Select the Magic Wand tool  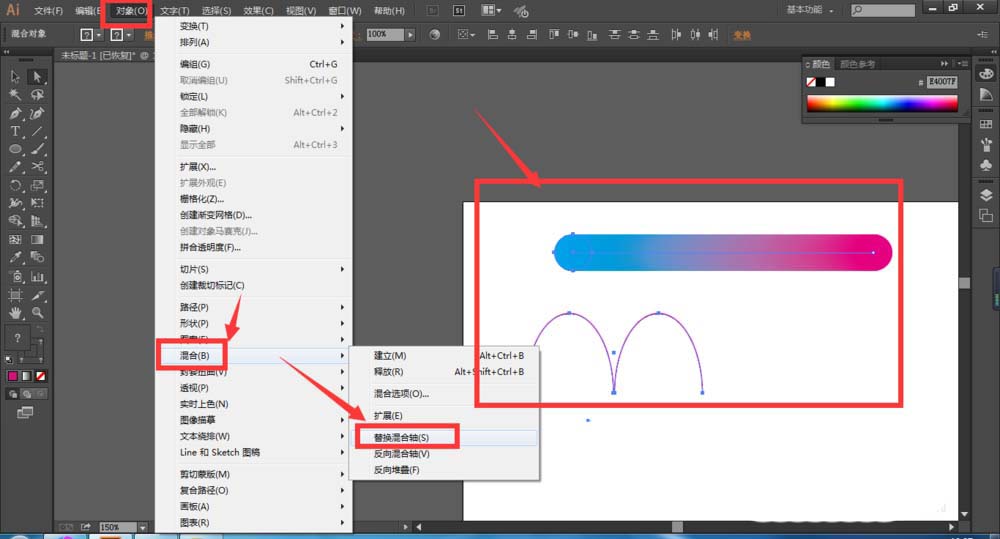[16, 95]
